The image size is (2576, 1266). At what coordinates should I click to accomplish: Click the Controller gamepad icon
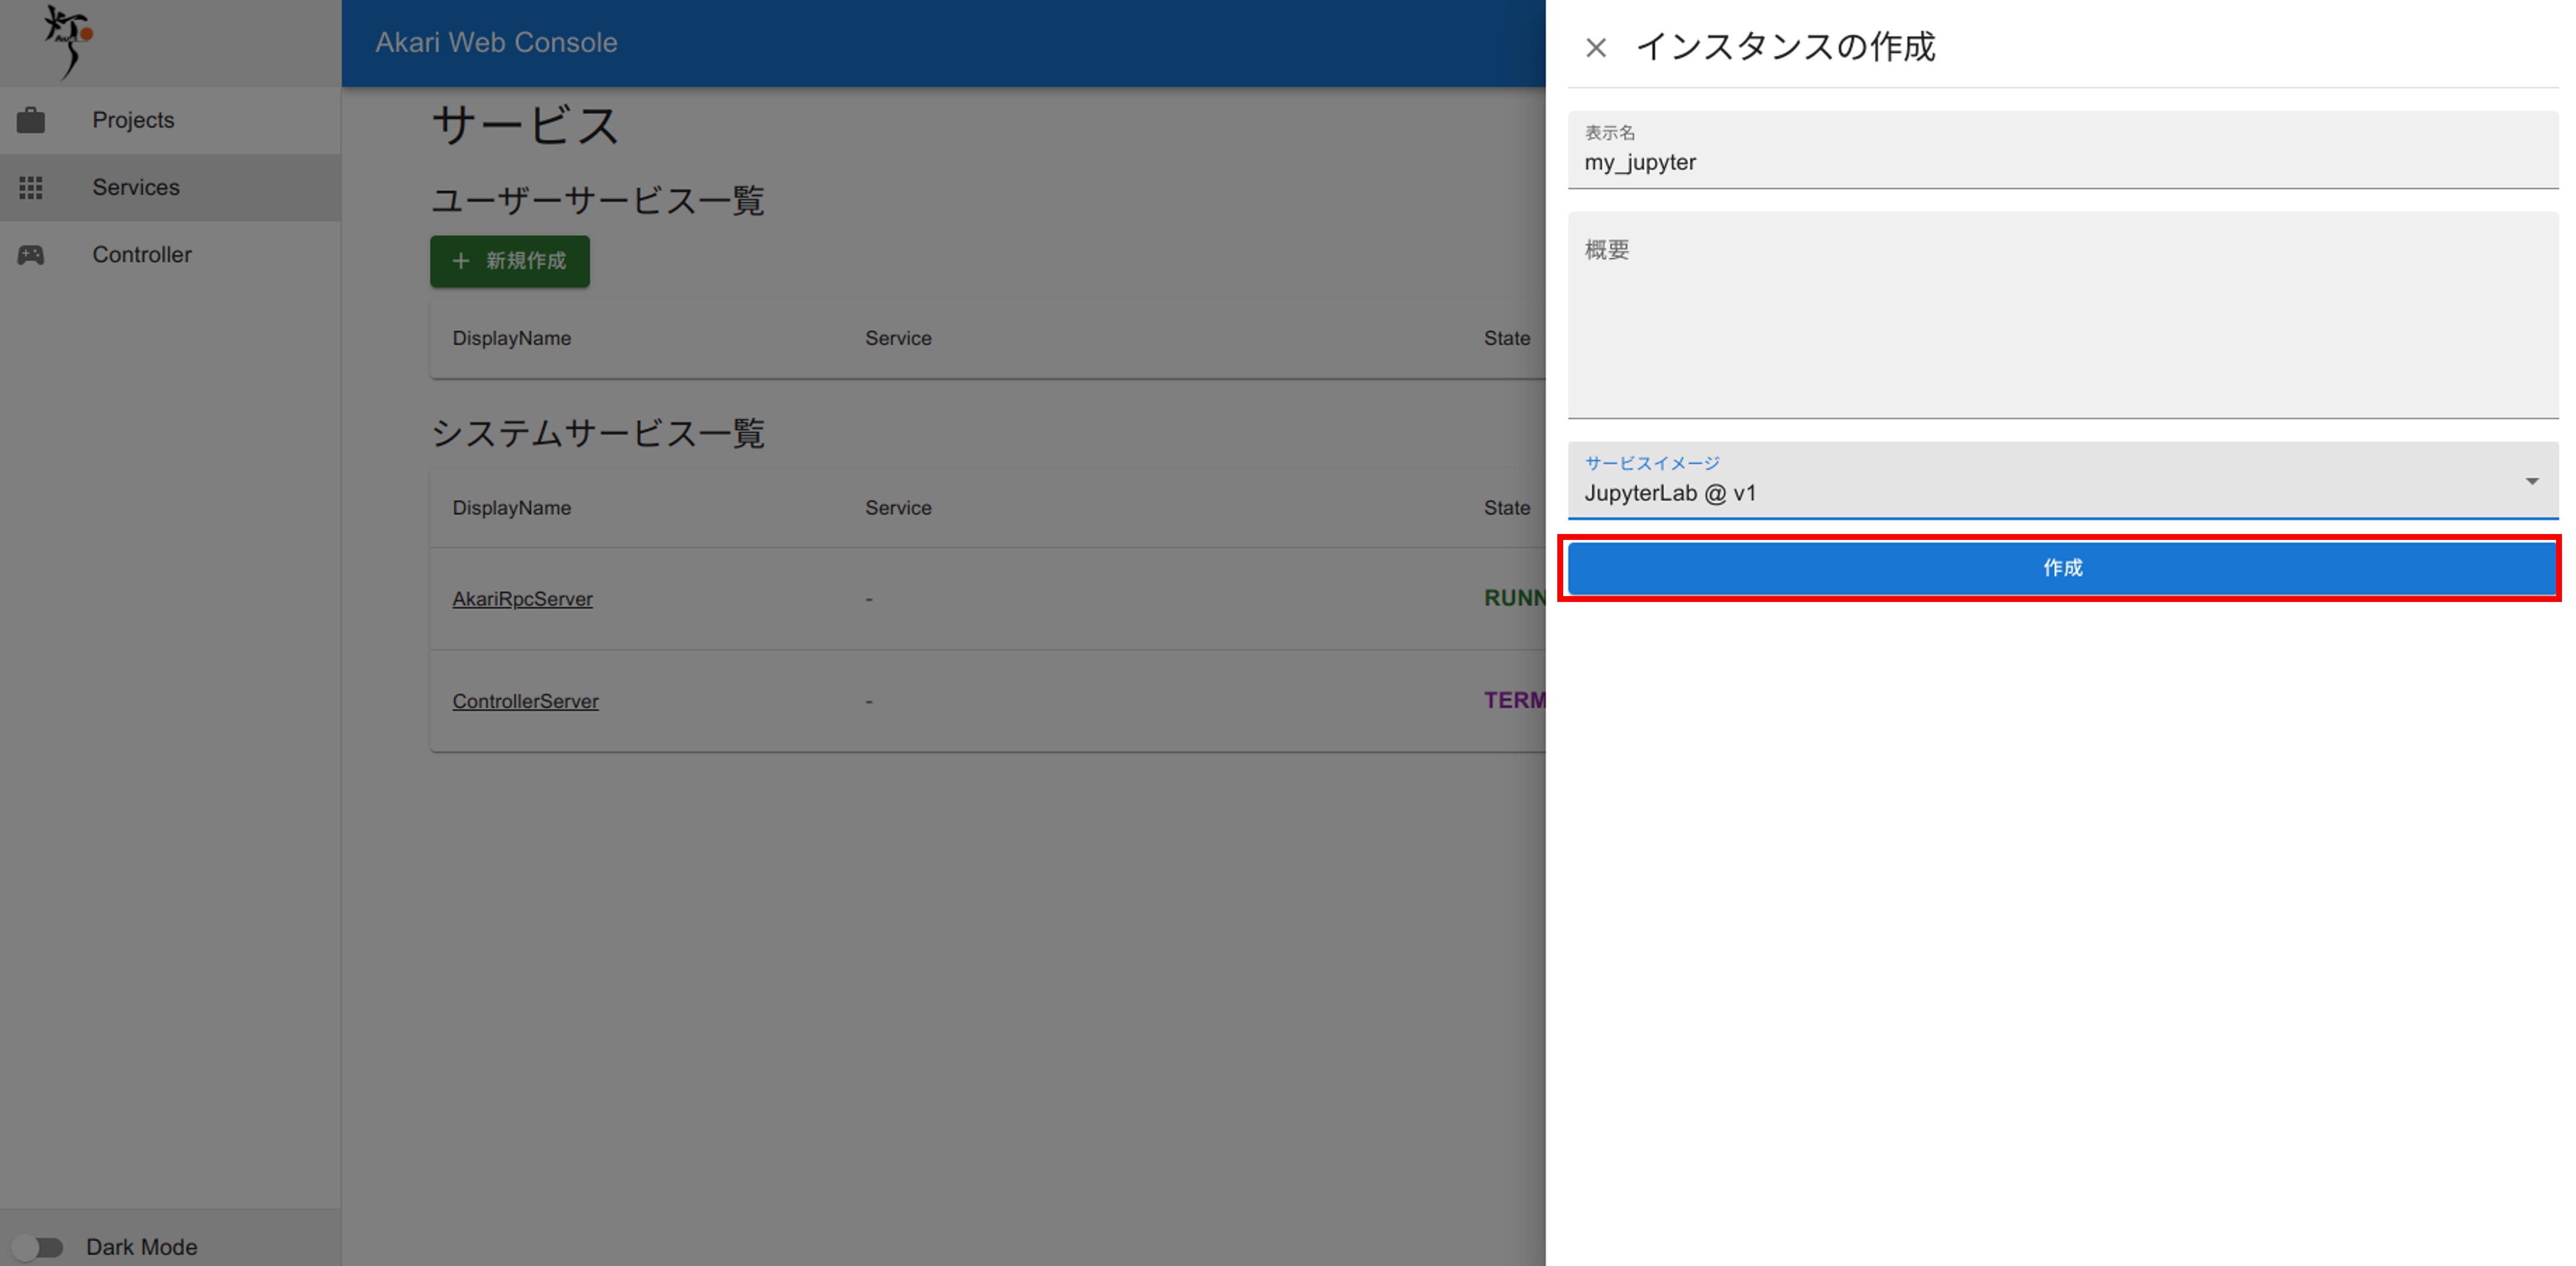pos(31,255)
